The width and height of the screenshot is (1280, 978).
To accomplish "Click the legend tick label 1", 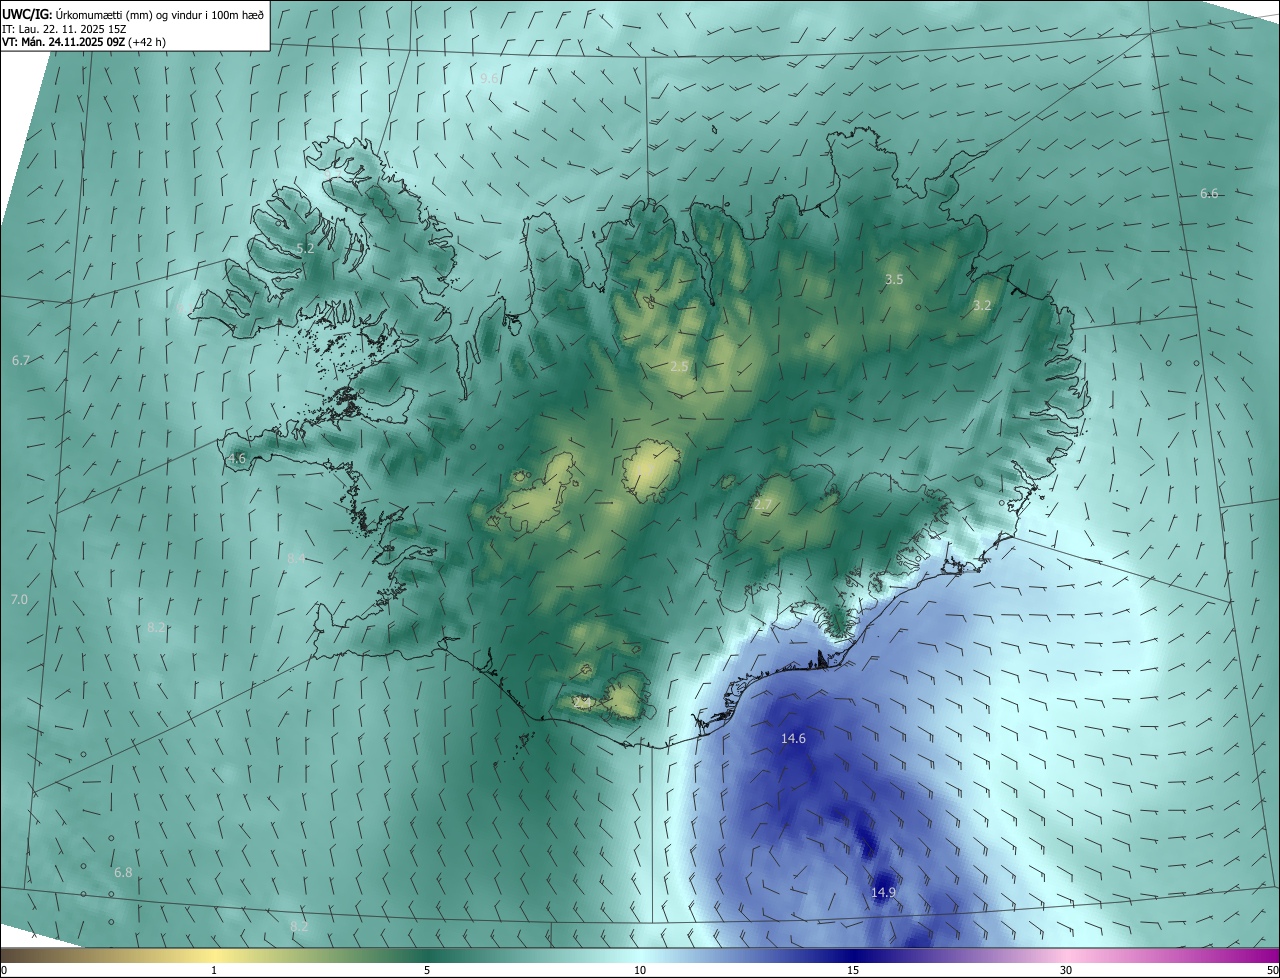I will 214,970.
